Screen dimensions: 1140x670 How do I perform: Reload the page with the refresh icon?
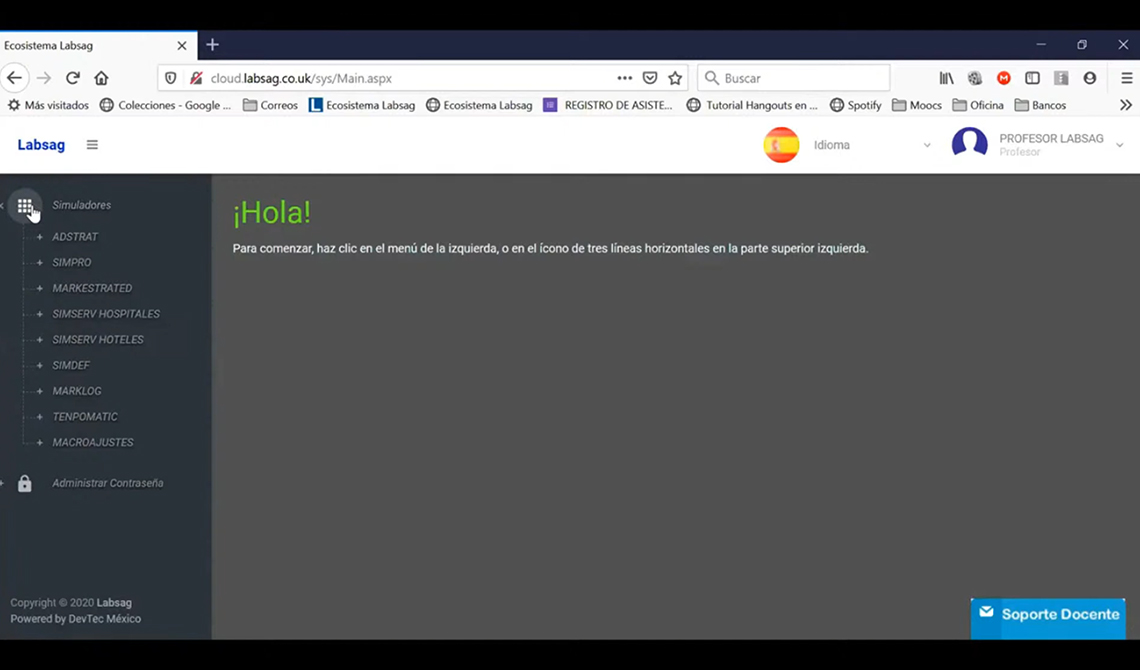pos(73,78)
